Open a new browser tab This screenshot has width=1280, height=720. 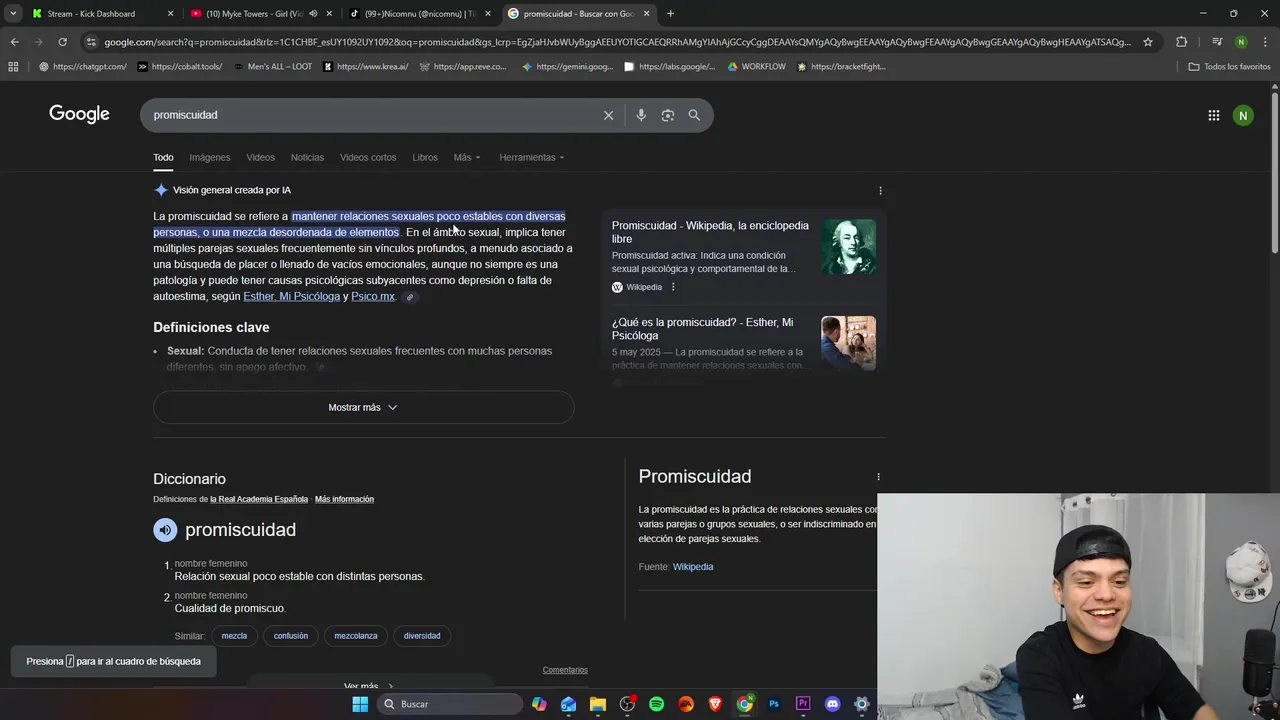pyautogui.click(x=670, y=14)
